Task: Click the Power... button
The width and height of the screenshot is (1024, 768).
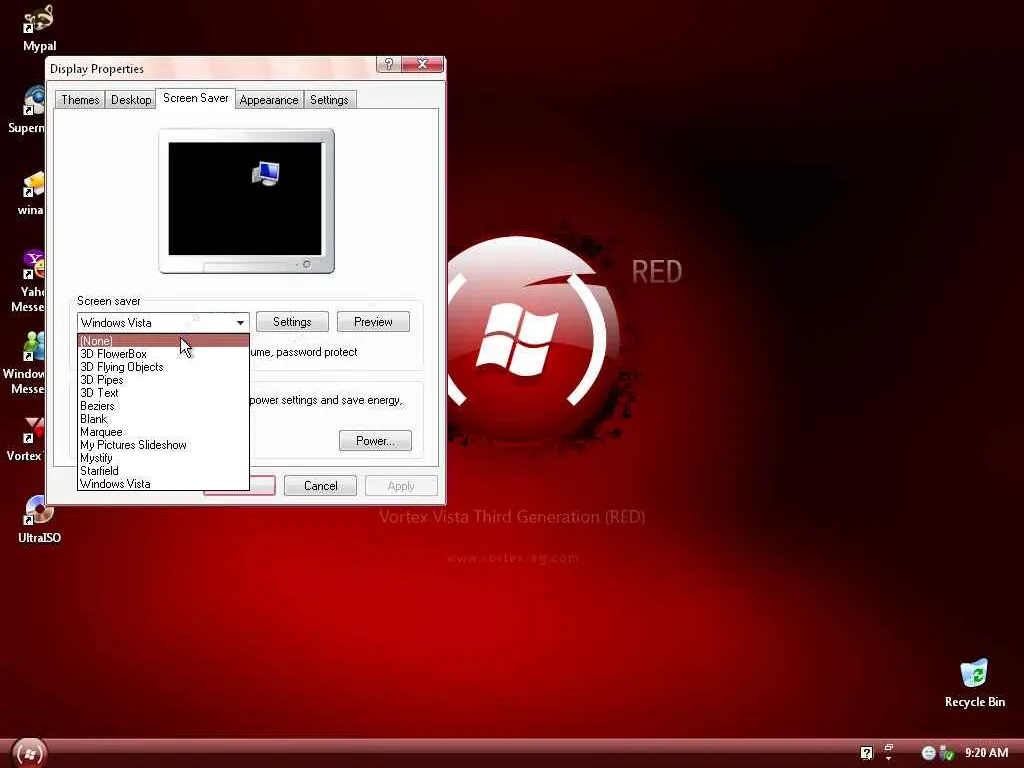Action: [375, 441]
